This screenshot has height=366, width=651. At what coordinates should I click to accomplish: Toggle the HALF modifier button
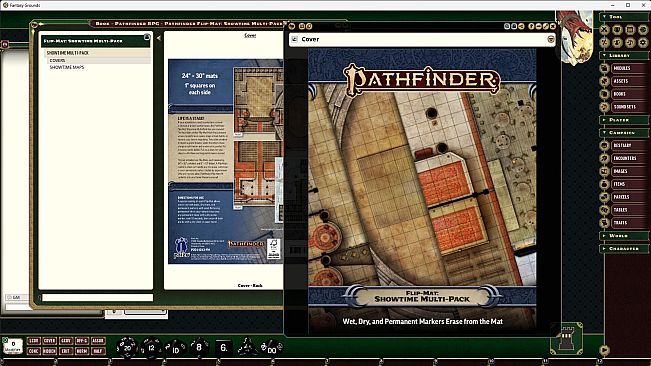98,351
